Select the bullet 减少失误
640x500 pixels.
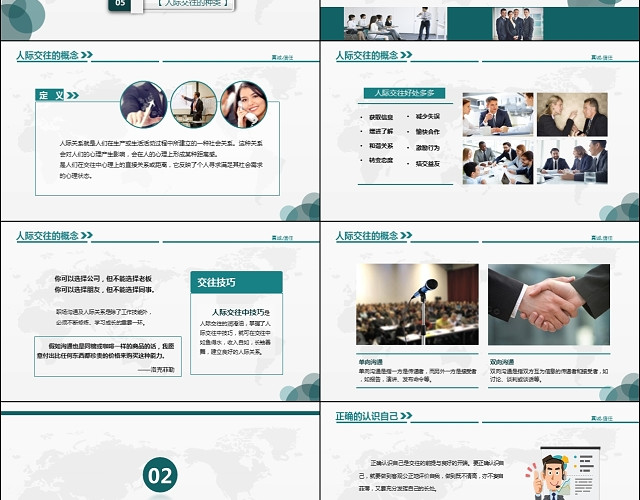[x=427, y=116]
